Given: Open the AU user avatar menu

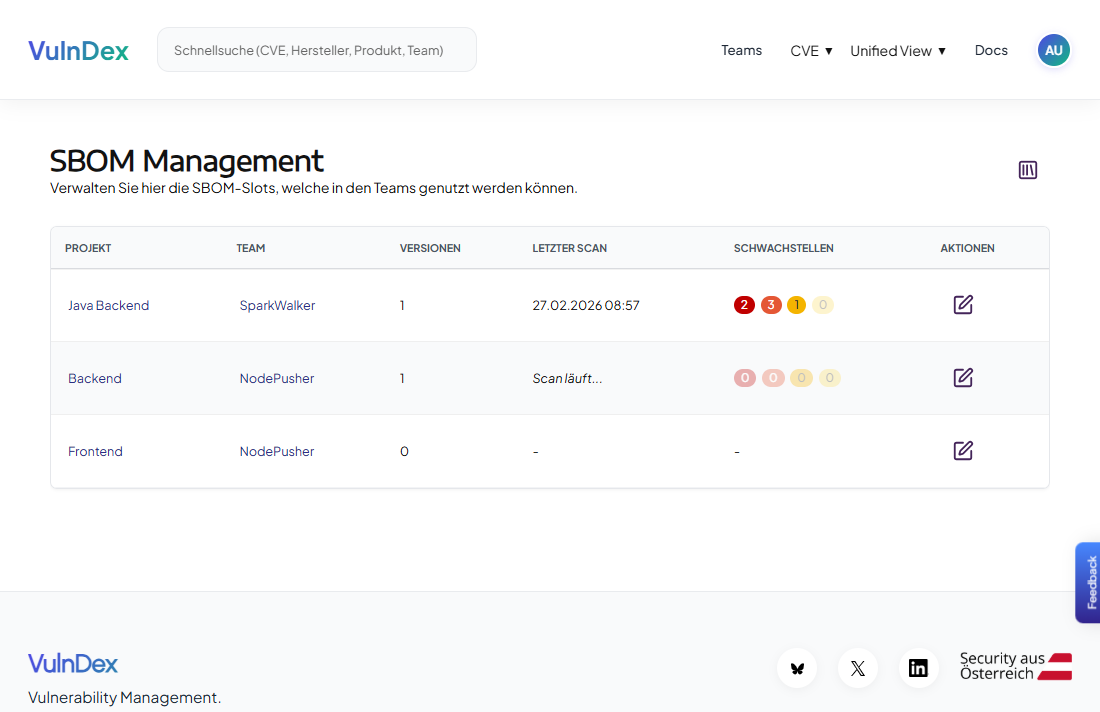Looking at the screenshot, I should click(x=1053, y=50).
